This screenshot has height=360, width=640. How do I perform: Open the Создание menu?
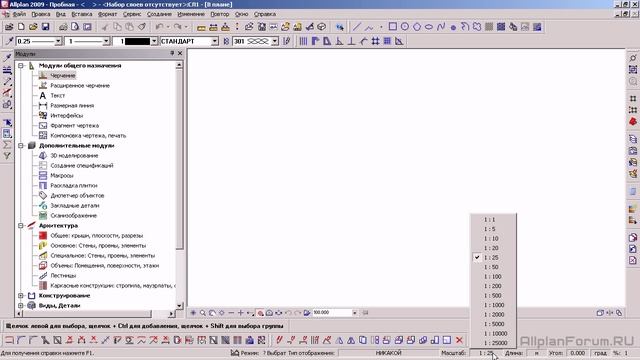tap(159, 14)
